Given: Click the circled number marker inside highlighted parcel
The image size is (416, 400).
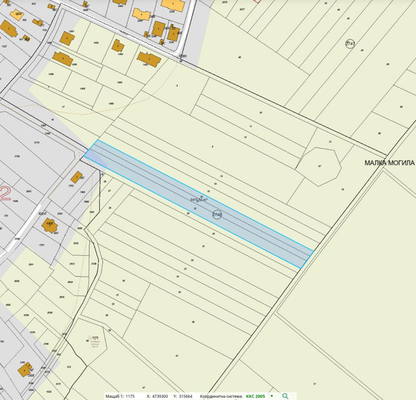Looking at the screenshot, I should click(x=217, y=215).
